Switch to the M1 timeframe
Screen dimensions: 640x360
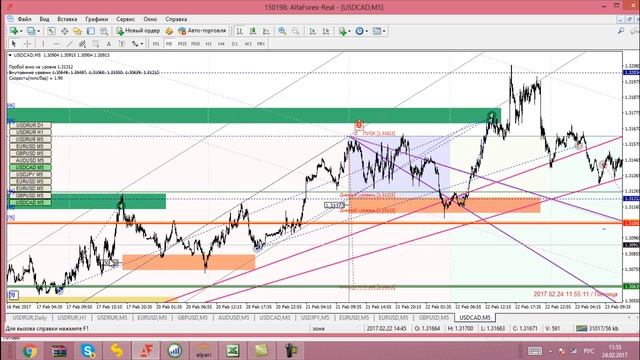156,44
